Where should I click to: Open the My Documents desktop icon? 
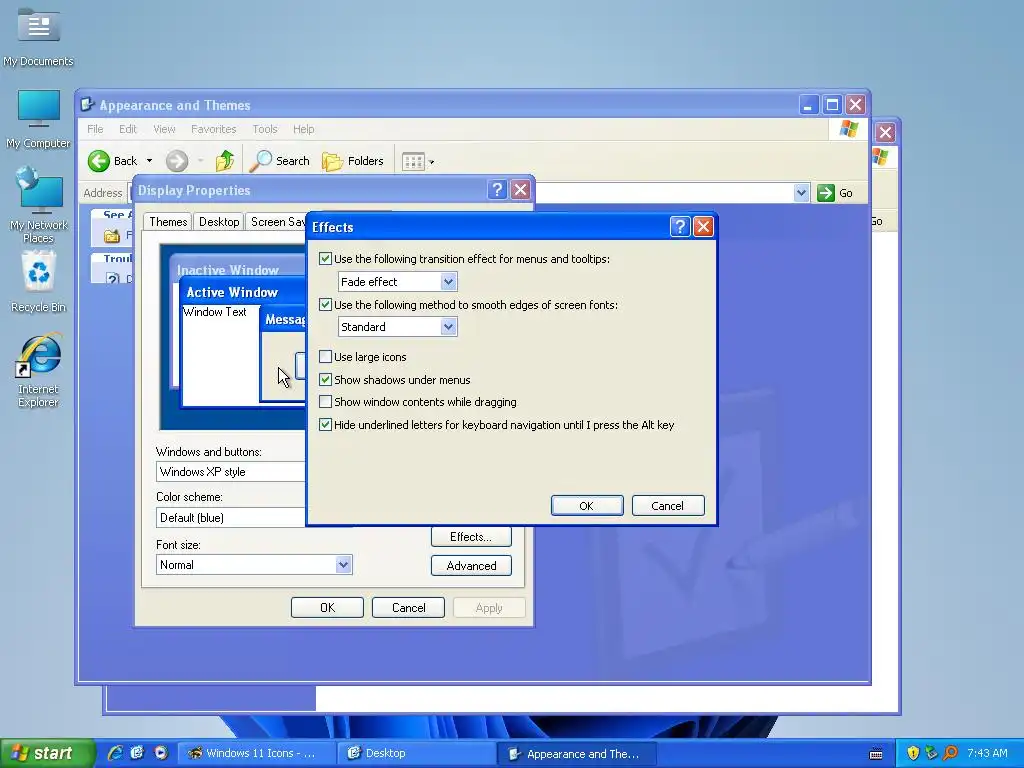[x=38, y=38]
